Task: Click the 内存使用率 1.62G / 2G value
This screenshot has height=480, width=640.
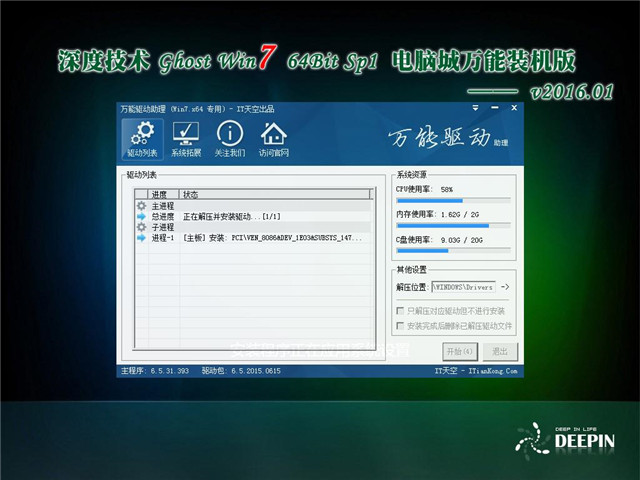Action: [460, 214]
